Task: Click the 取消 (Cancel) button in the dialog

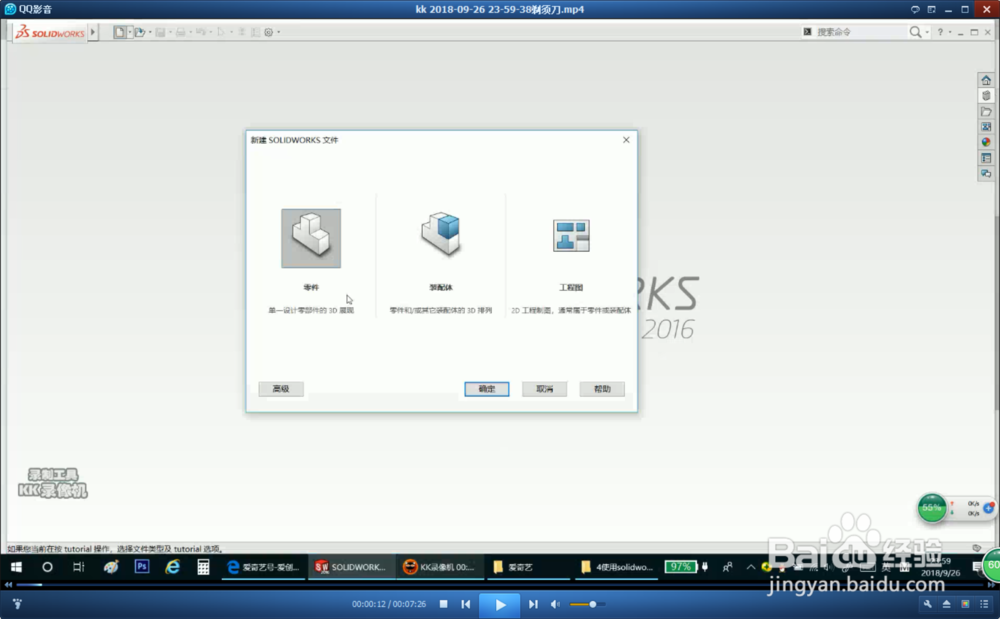Action: tap(544, 389)
